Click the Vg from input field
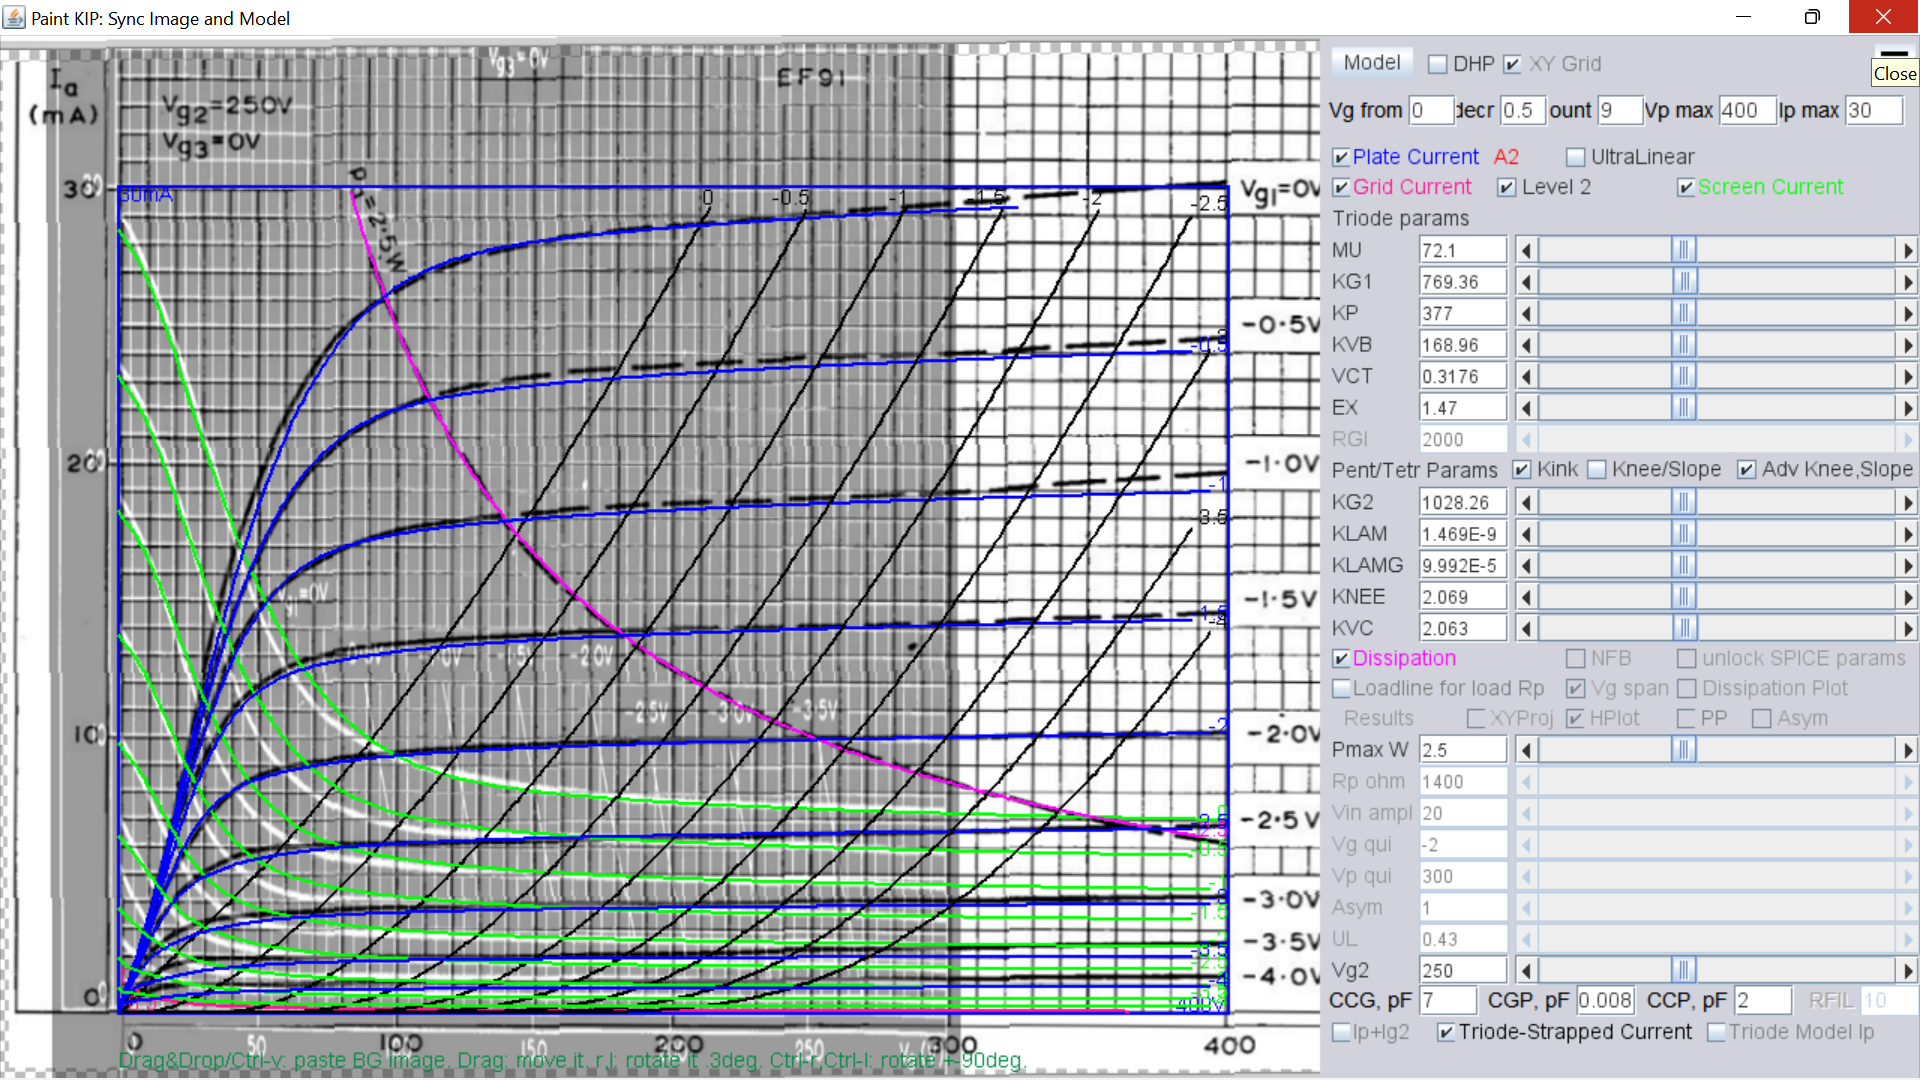Viewport: 1920px width, 1080px height. tap(1431, 110)
